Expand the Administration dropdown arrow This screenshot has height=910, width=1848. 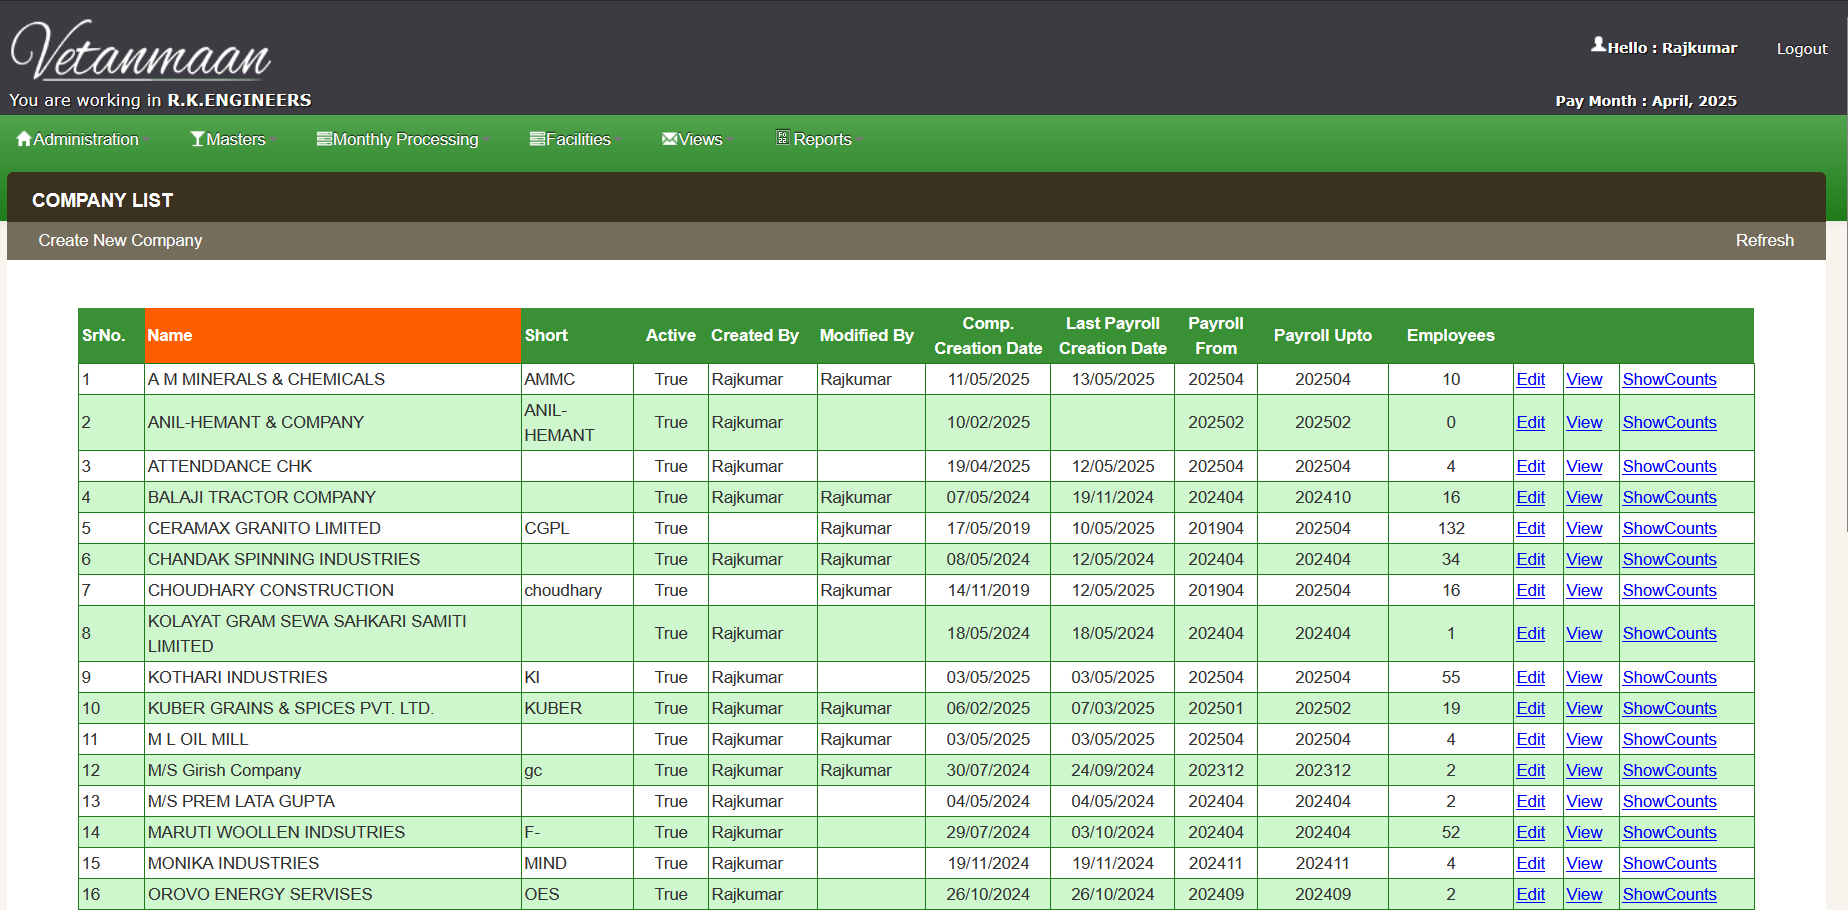[146, 140]
